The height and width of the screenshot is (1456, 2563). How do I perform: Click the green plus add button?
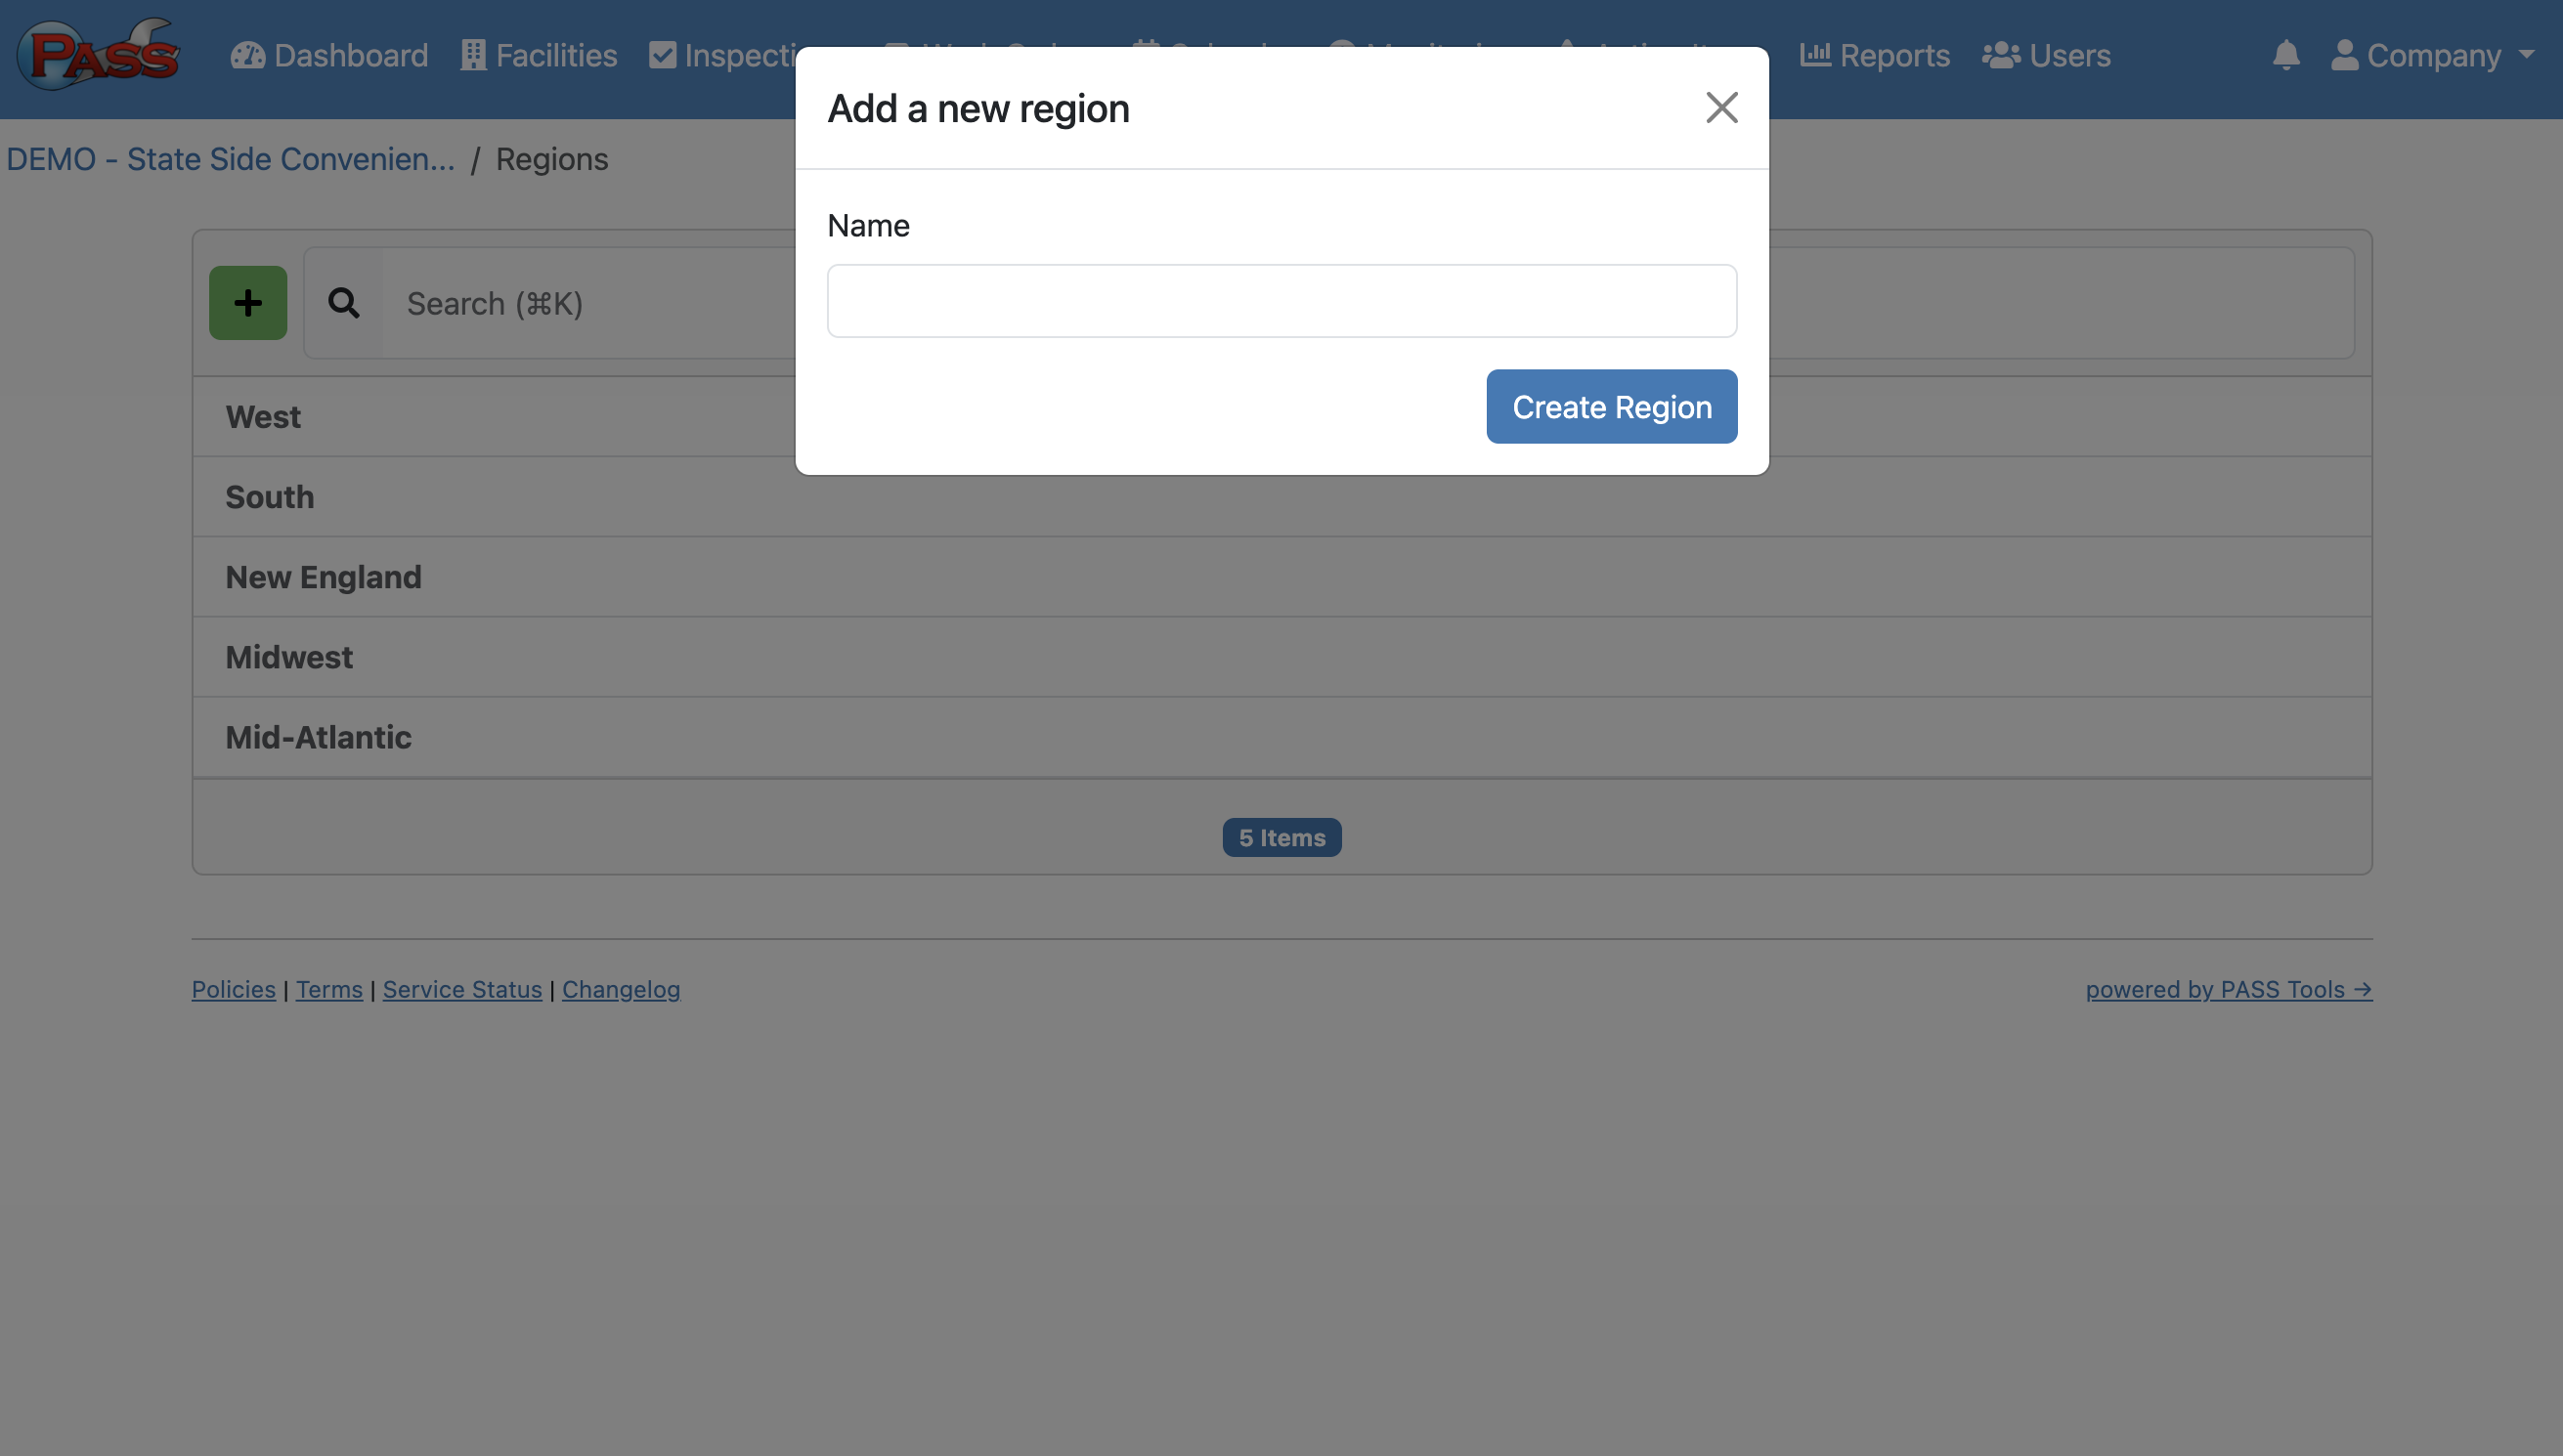pyautogui.click(x=248, y=303)
